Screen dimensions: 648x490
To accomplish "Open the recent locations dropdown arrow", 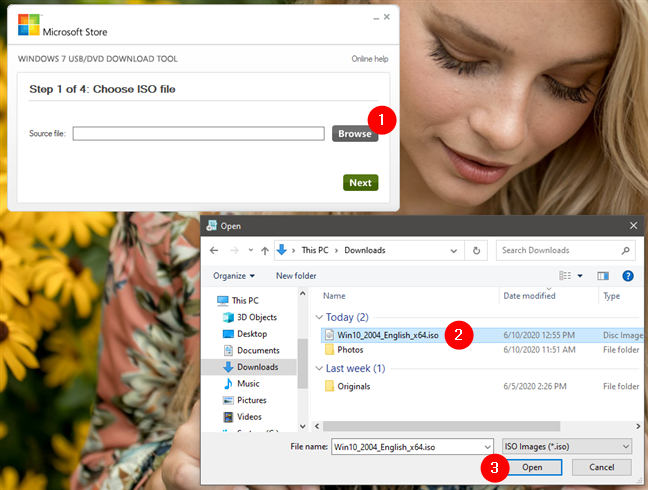I will (250, 250).
